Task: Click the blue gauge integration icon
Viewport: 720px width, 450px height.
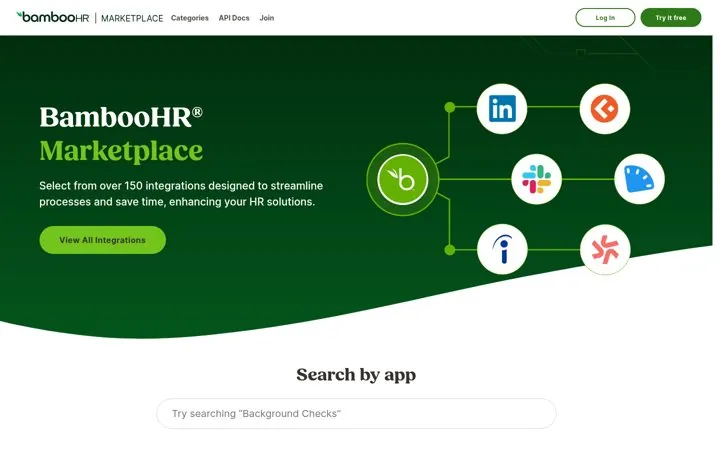Action: click(639, 179)
